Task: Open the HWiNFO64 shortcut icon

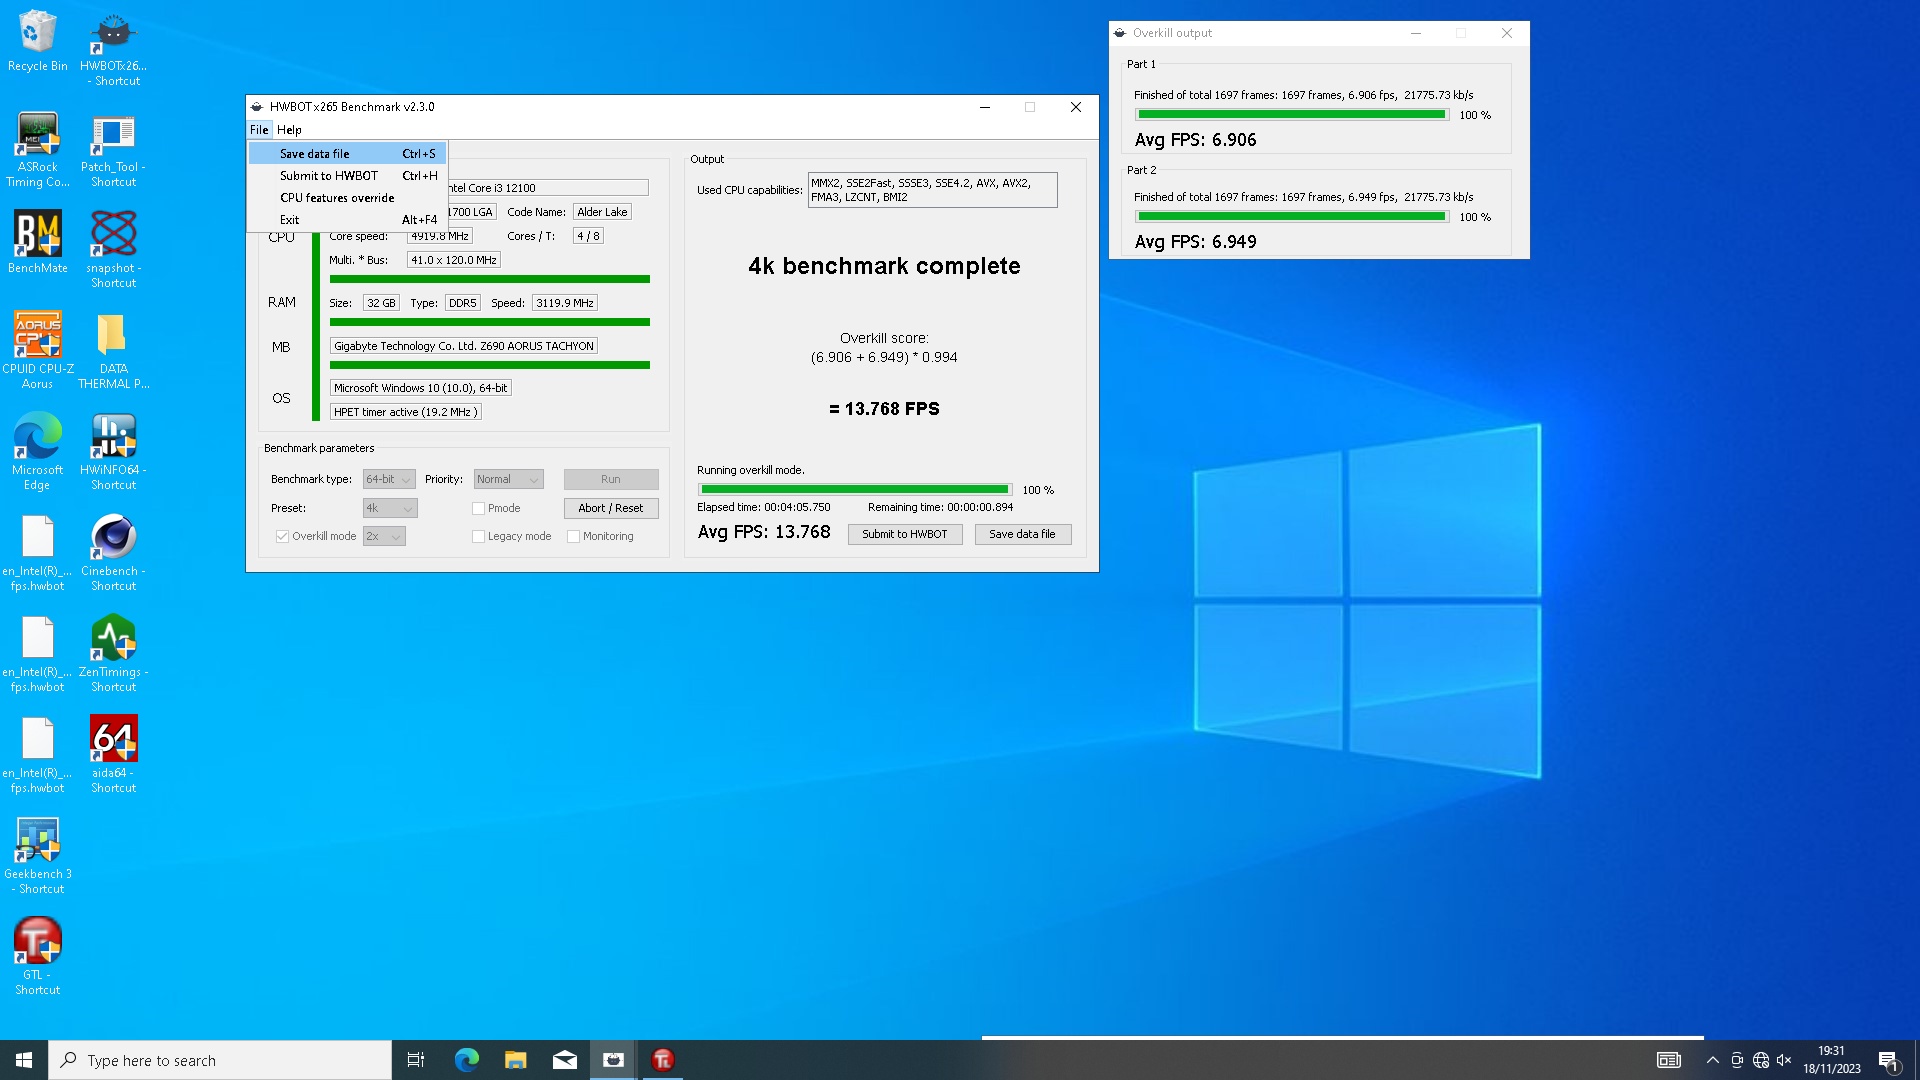Action: (113, 452)
